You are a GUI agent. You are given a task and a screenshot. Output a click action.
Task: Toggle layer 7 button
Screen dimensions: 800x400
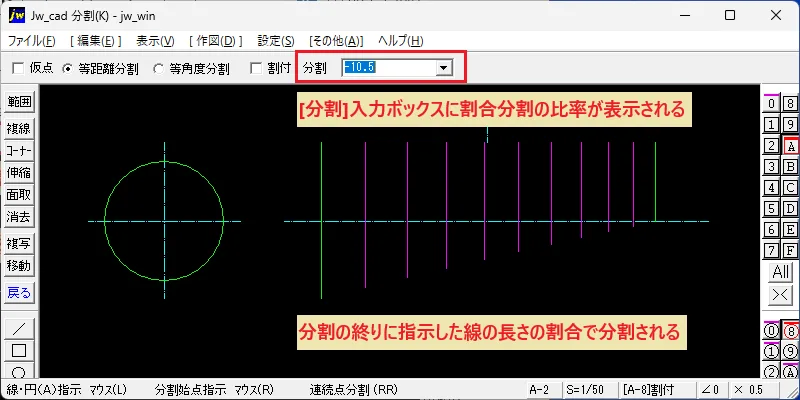771,251
